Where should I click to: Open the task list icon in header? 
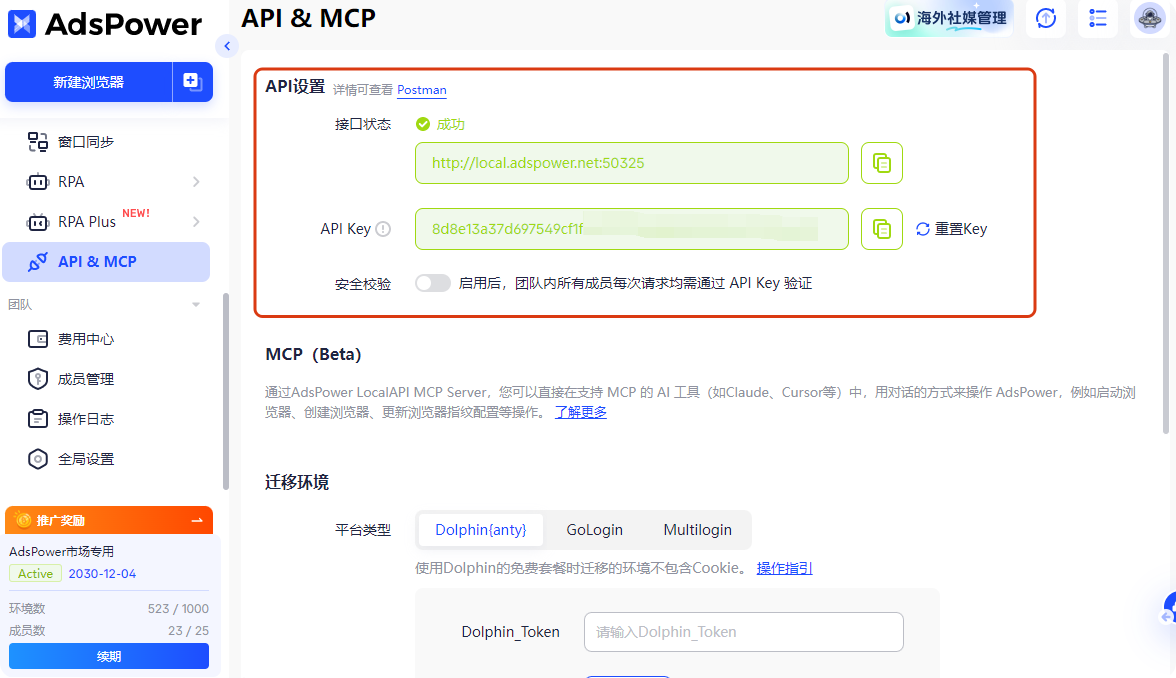(x=1099, y=18)
